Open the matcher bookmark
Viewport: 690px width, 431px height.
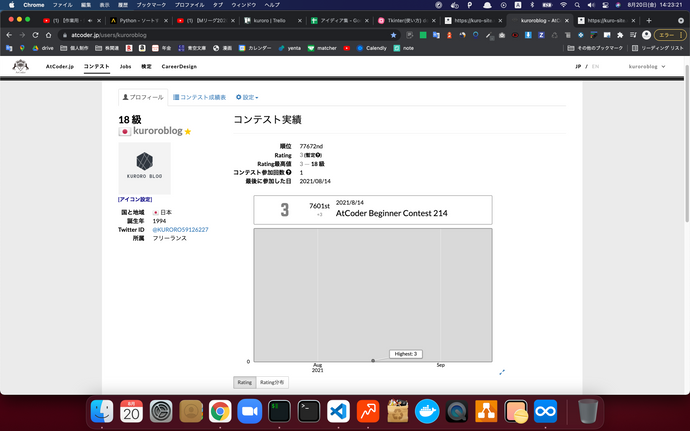tap(322, 48)
